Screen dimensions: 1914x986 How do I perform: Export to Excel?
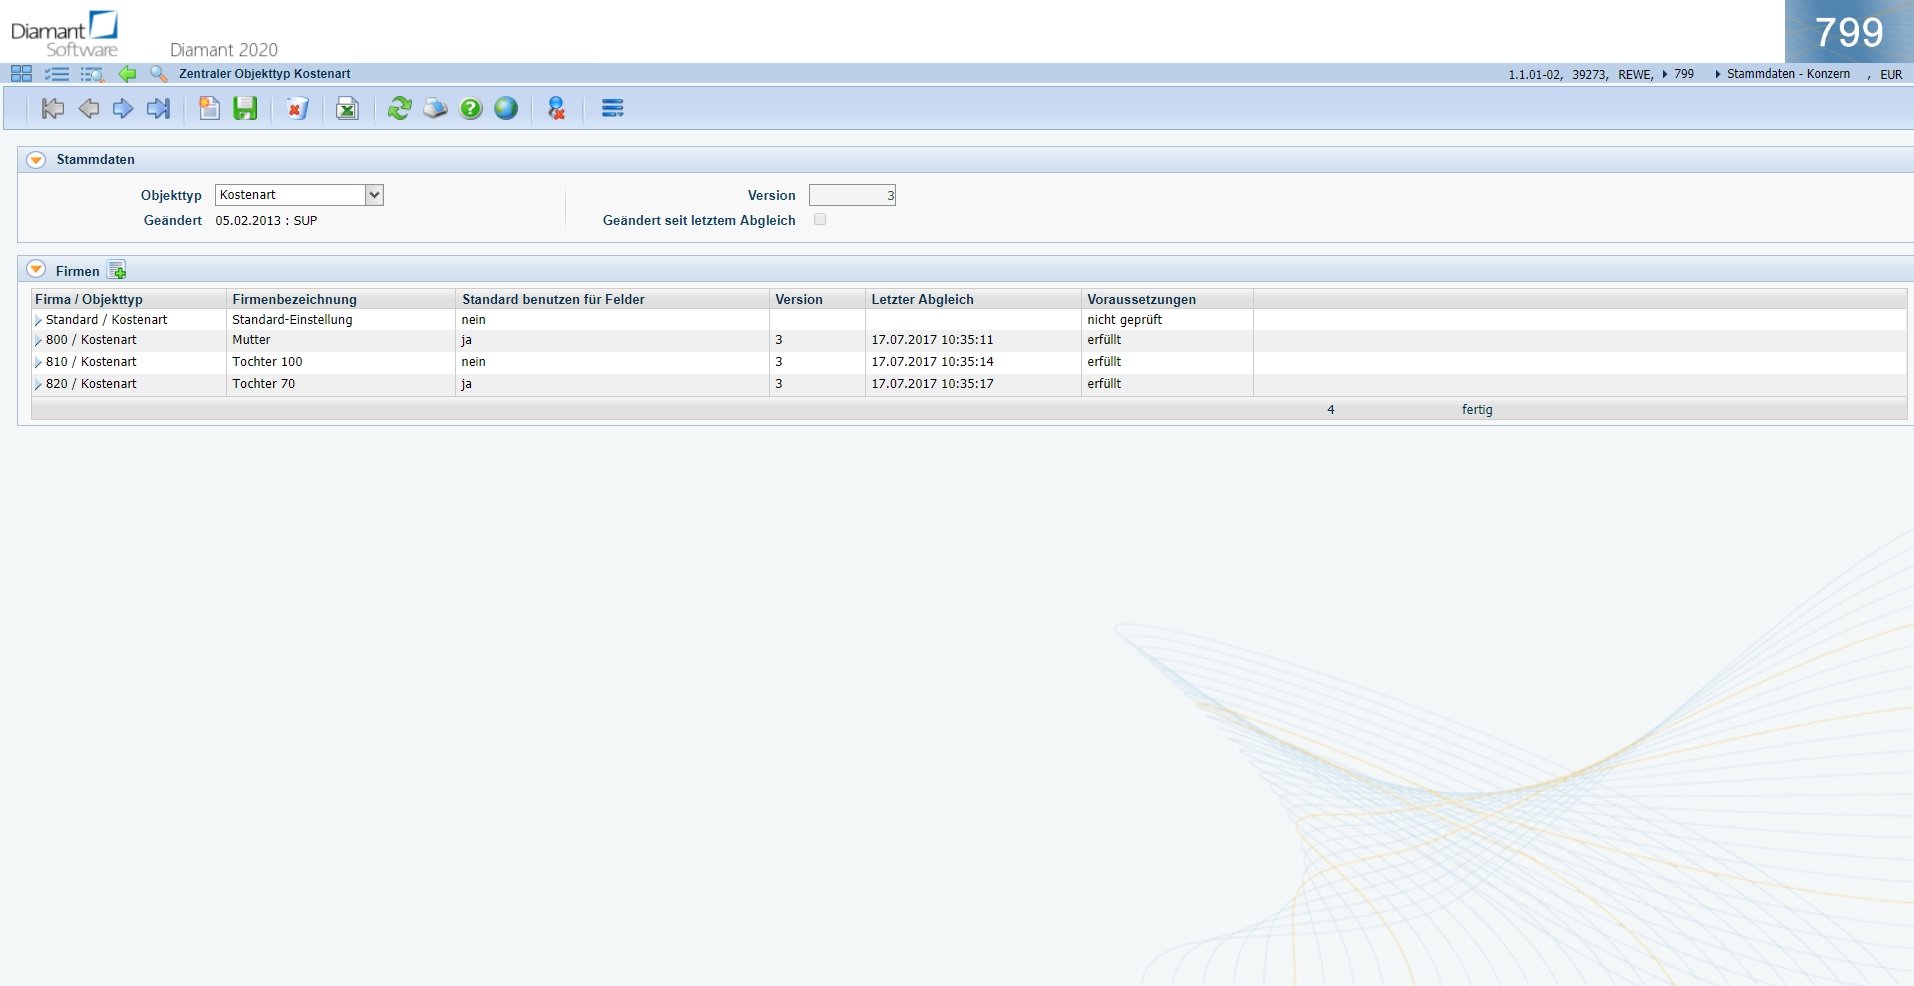347,109
